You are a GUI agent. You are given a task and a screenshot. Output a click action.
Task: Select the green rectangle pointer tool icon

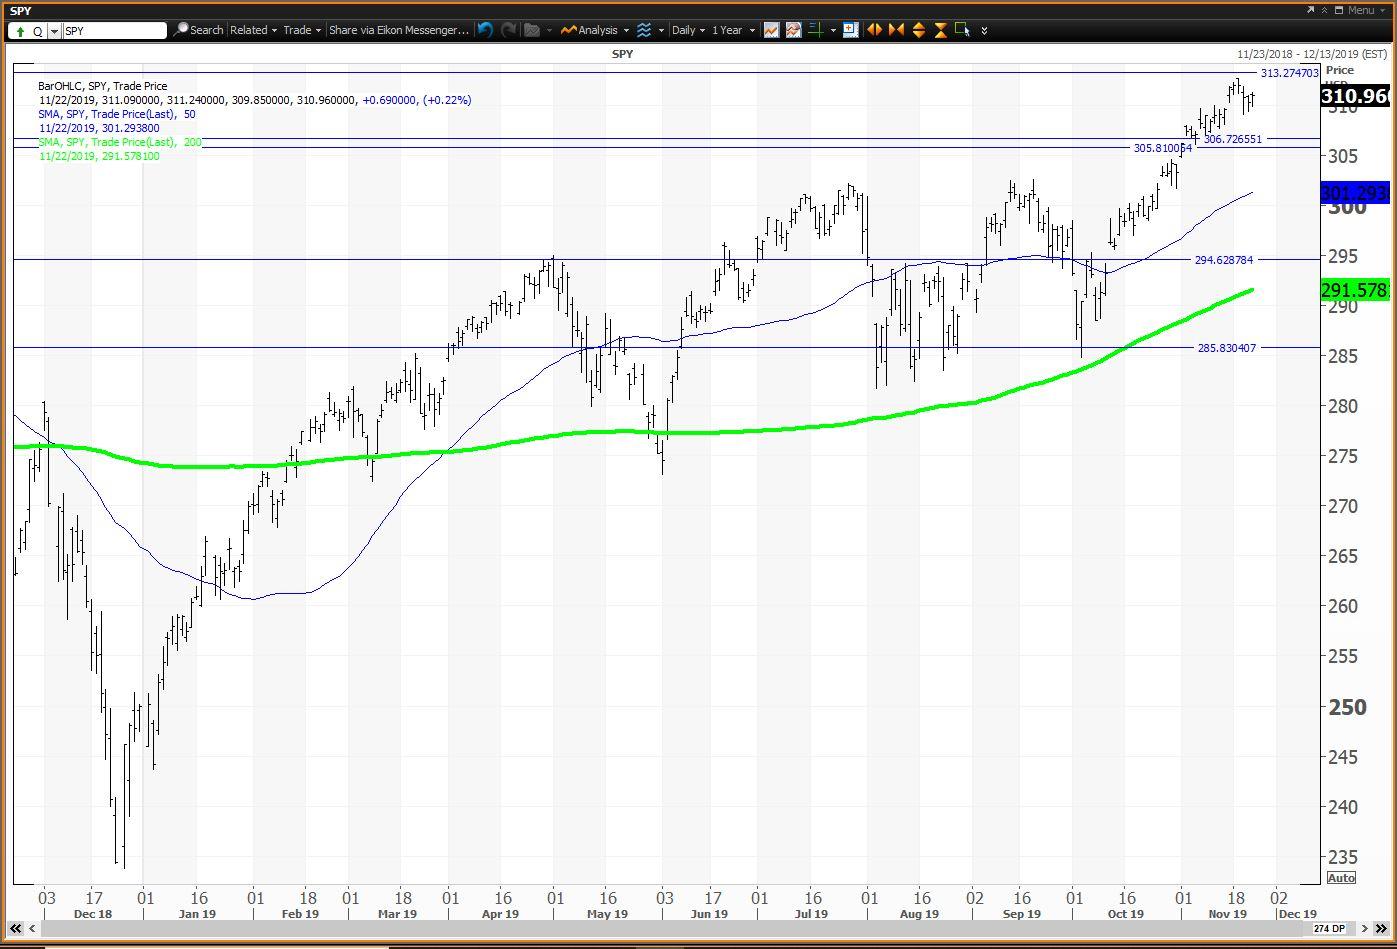coord(962,30)
